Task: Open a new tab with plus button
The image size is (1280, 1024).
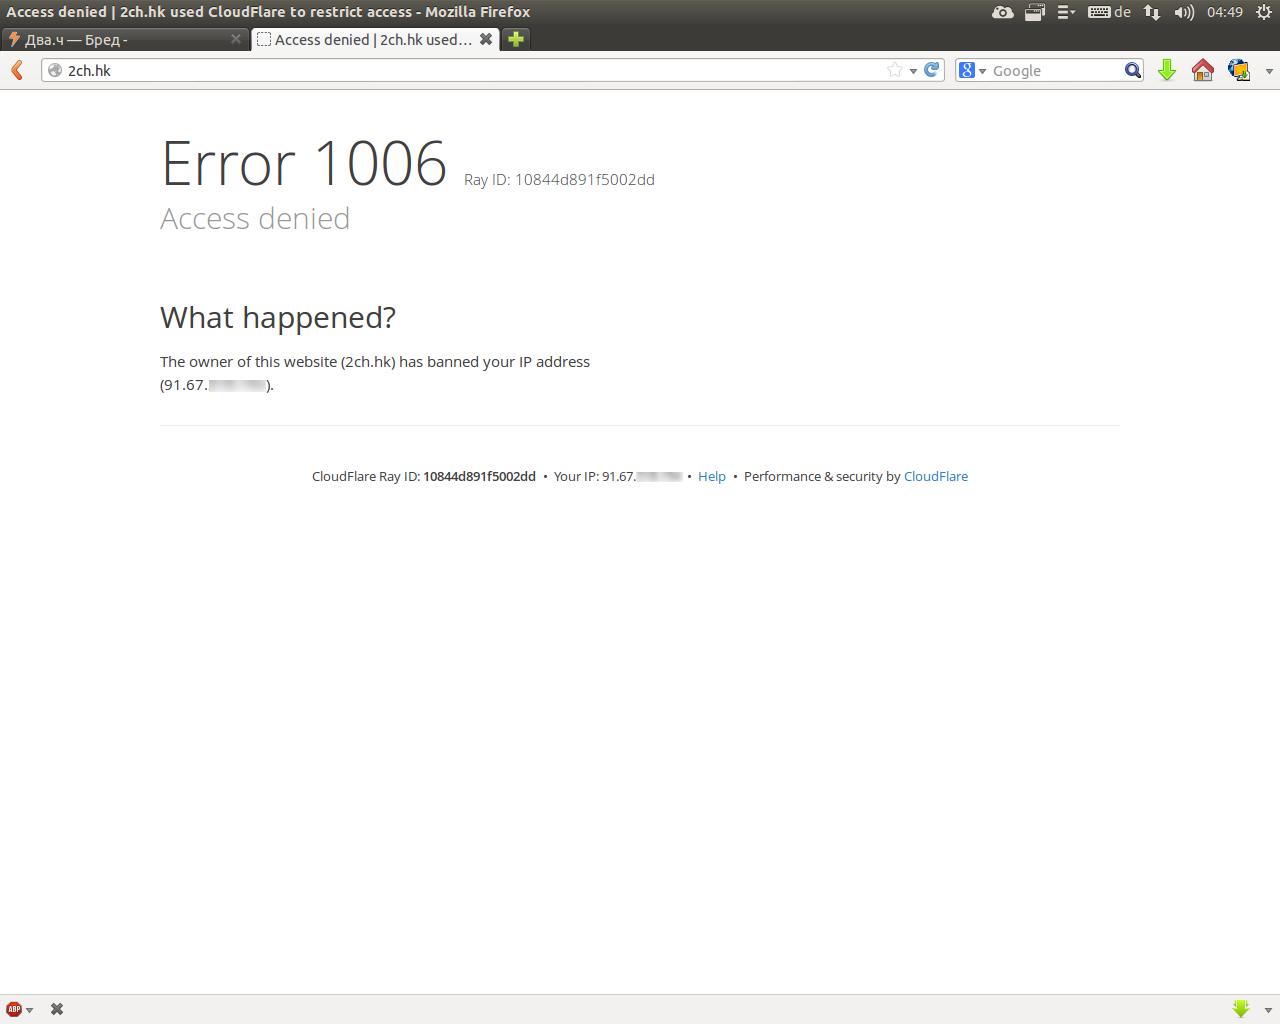Action: tap(516, 39)
